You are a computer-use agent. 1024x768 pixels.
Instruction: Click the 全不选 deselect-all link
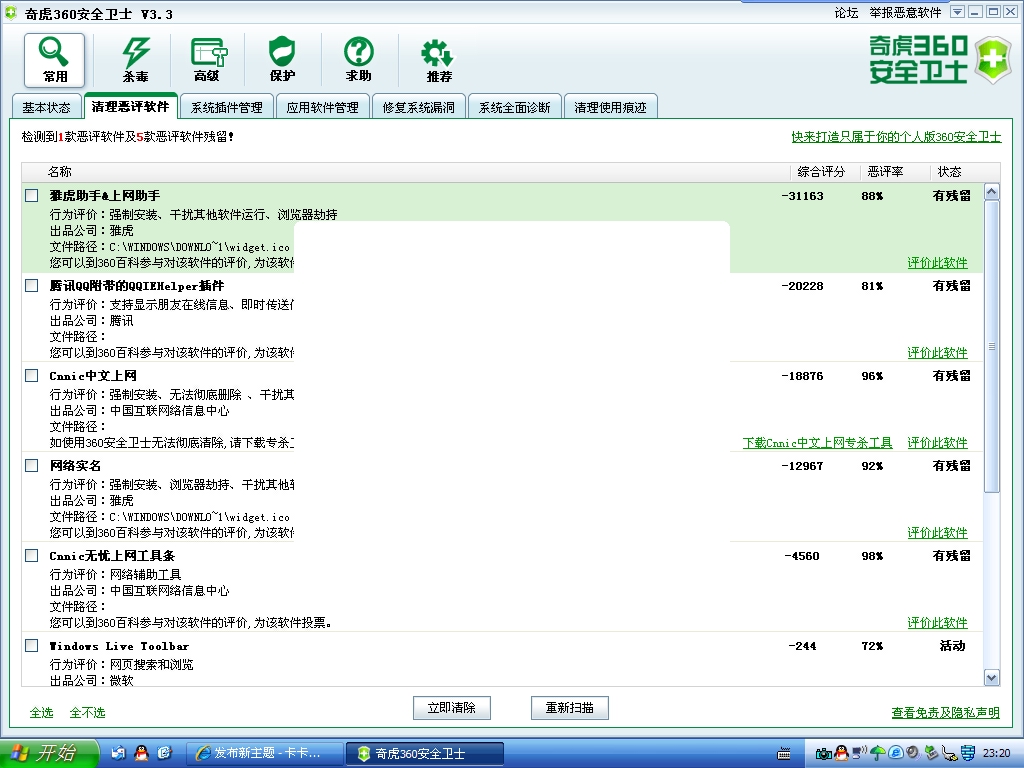[88, 712]
